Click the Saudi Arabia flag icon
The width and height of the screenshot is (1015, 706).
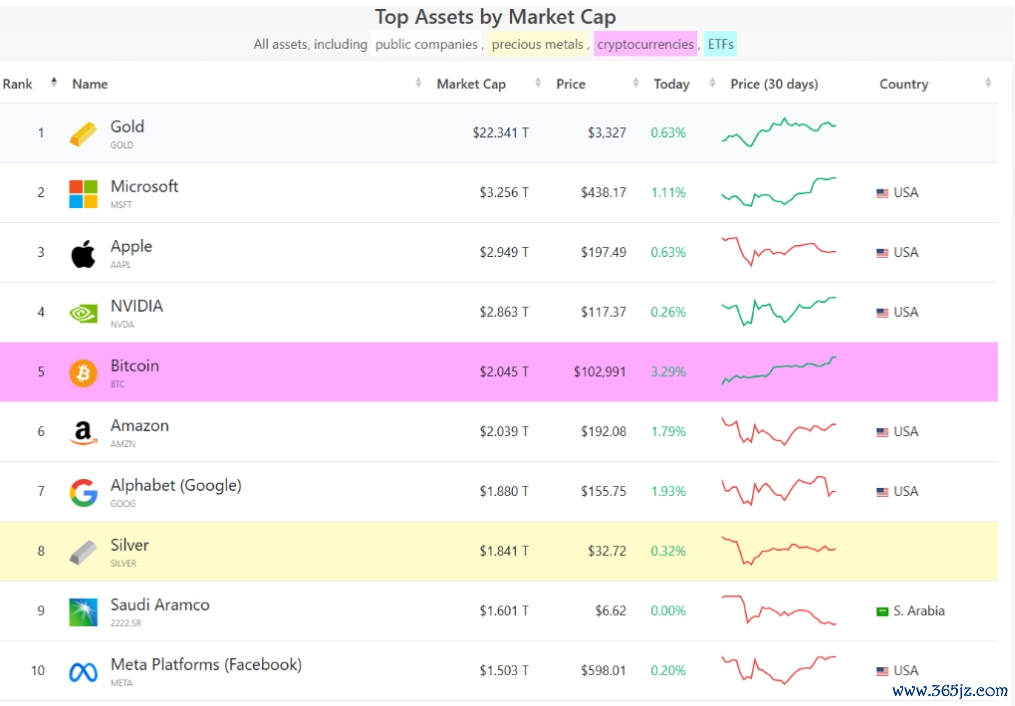tap(882, 612)
